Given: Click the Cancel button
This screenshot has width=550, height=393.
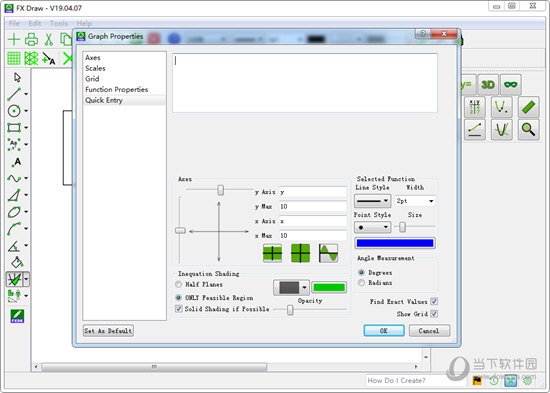Looking at the screenshot, I should point(429,331).
